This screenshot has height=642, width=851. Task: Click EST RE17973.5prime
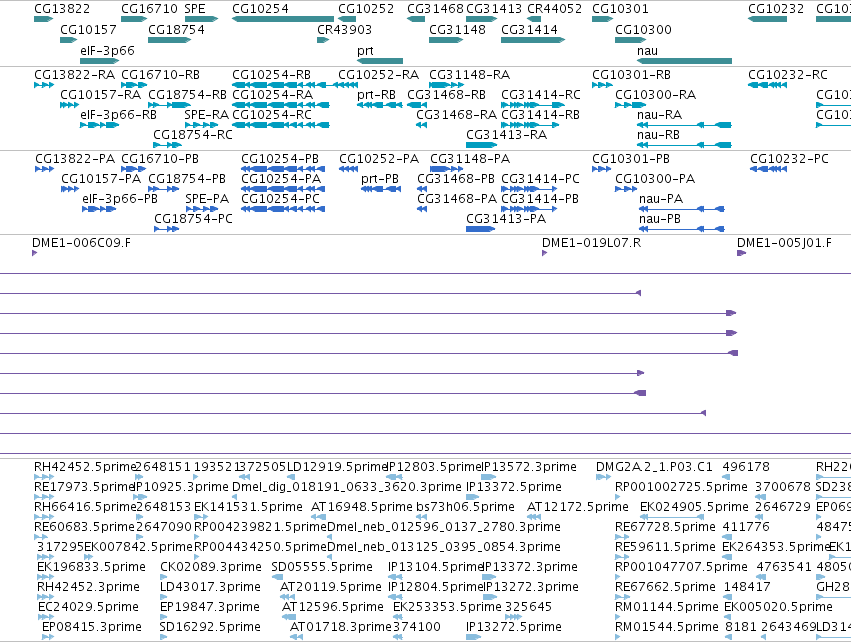[x=84, y=487]
